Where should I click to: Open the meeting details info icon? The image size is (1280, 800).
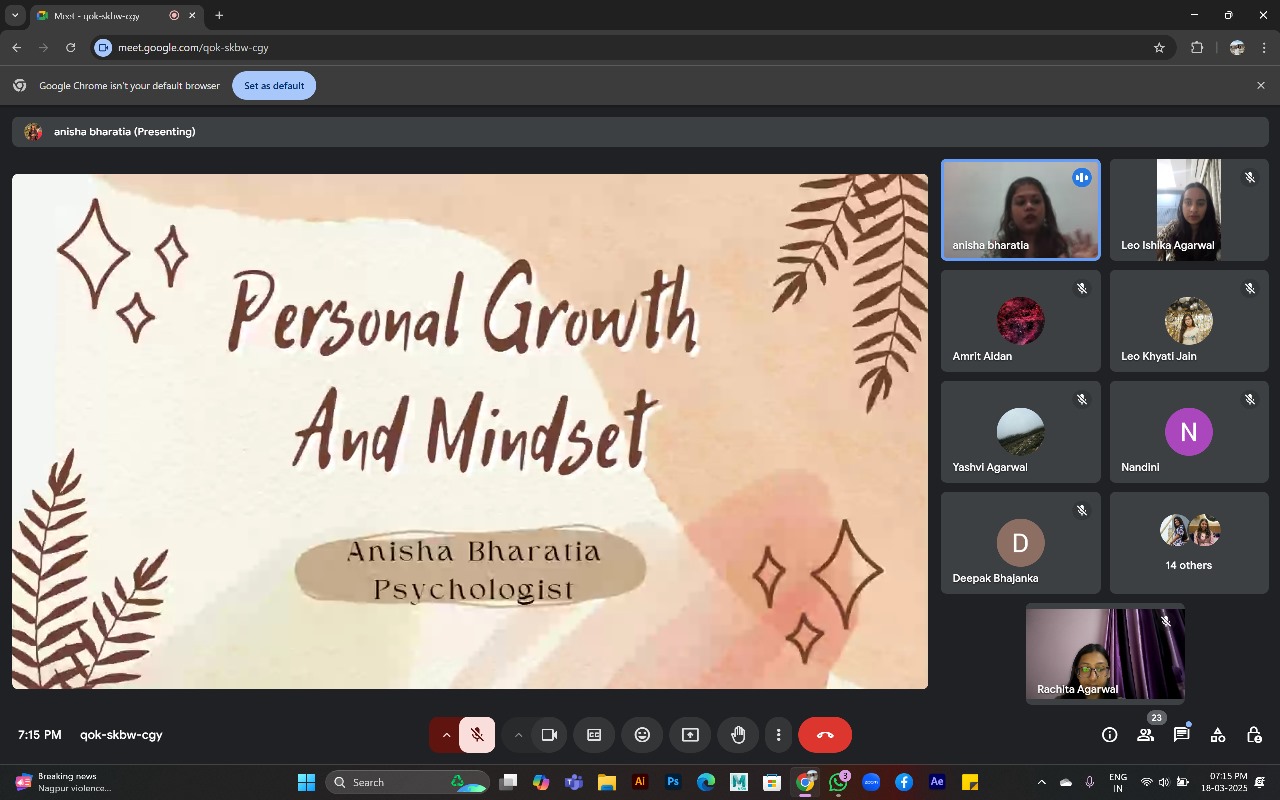[x=1109, y=735]
